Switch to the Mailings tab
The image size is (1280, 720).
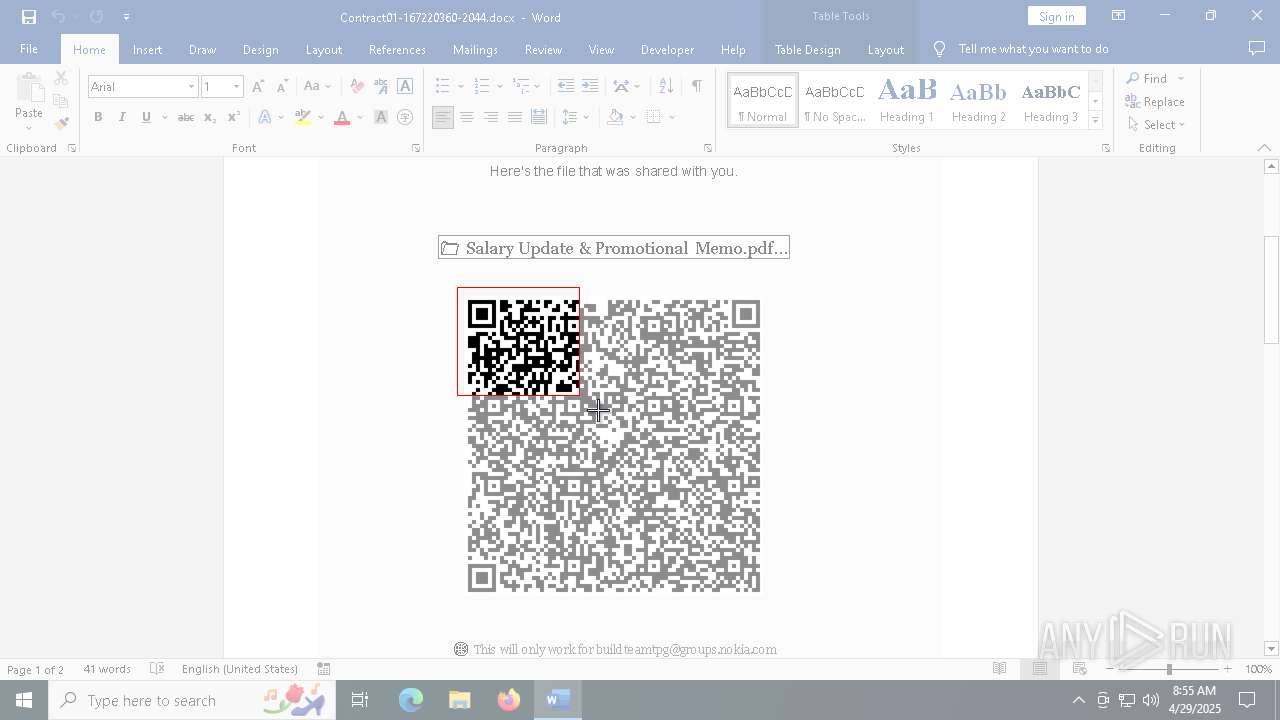coord(475,49)
